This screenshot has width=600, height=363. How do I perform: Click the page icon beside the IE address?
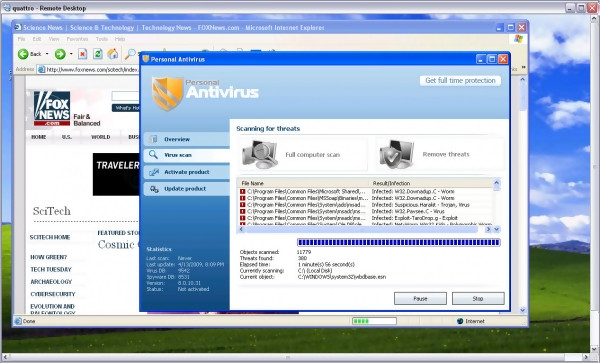click(x=41, y=69)
